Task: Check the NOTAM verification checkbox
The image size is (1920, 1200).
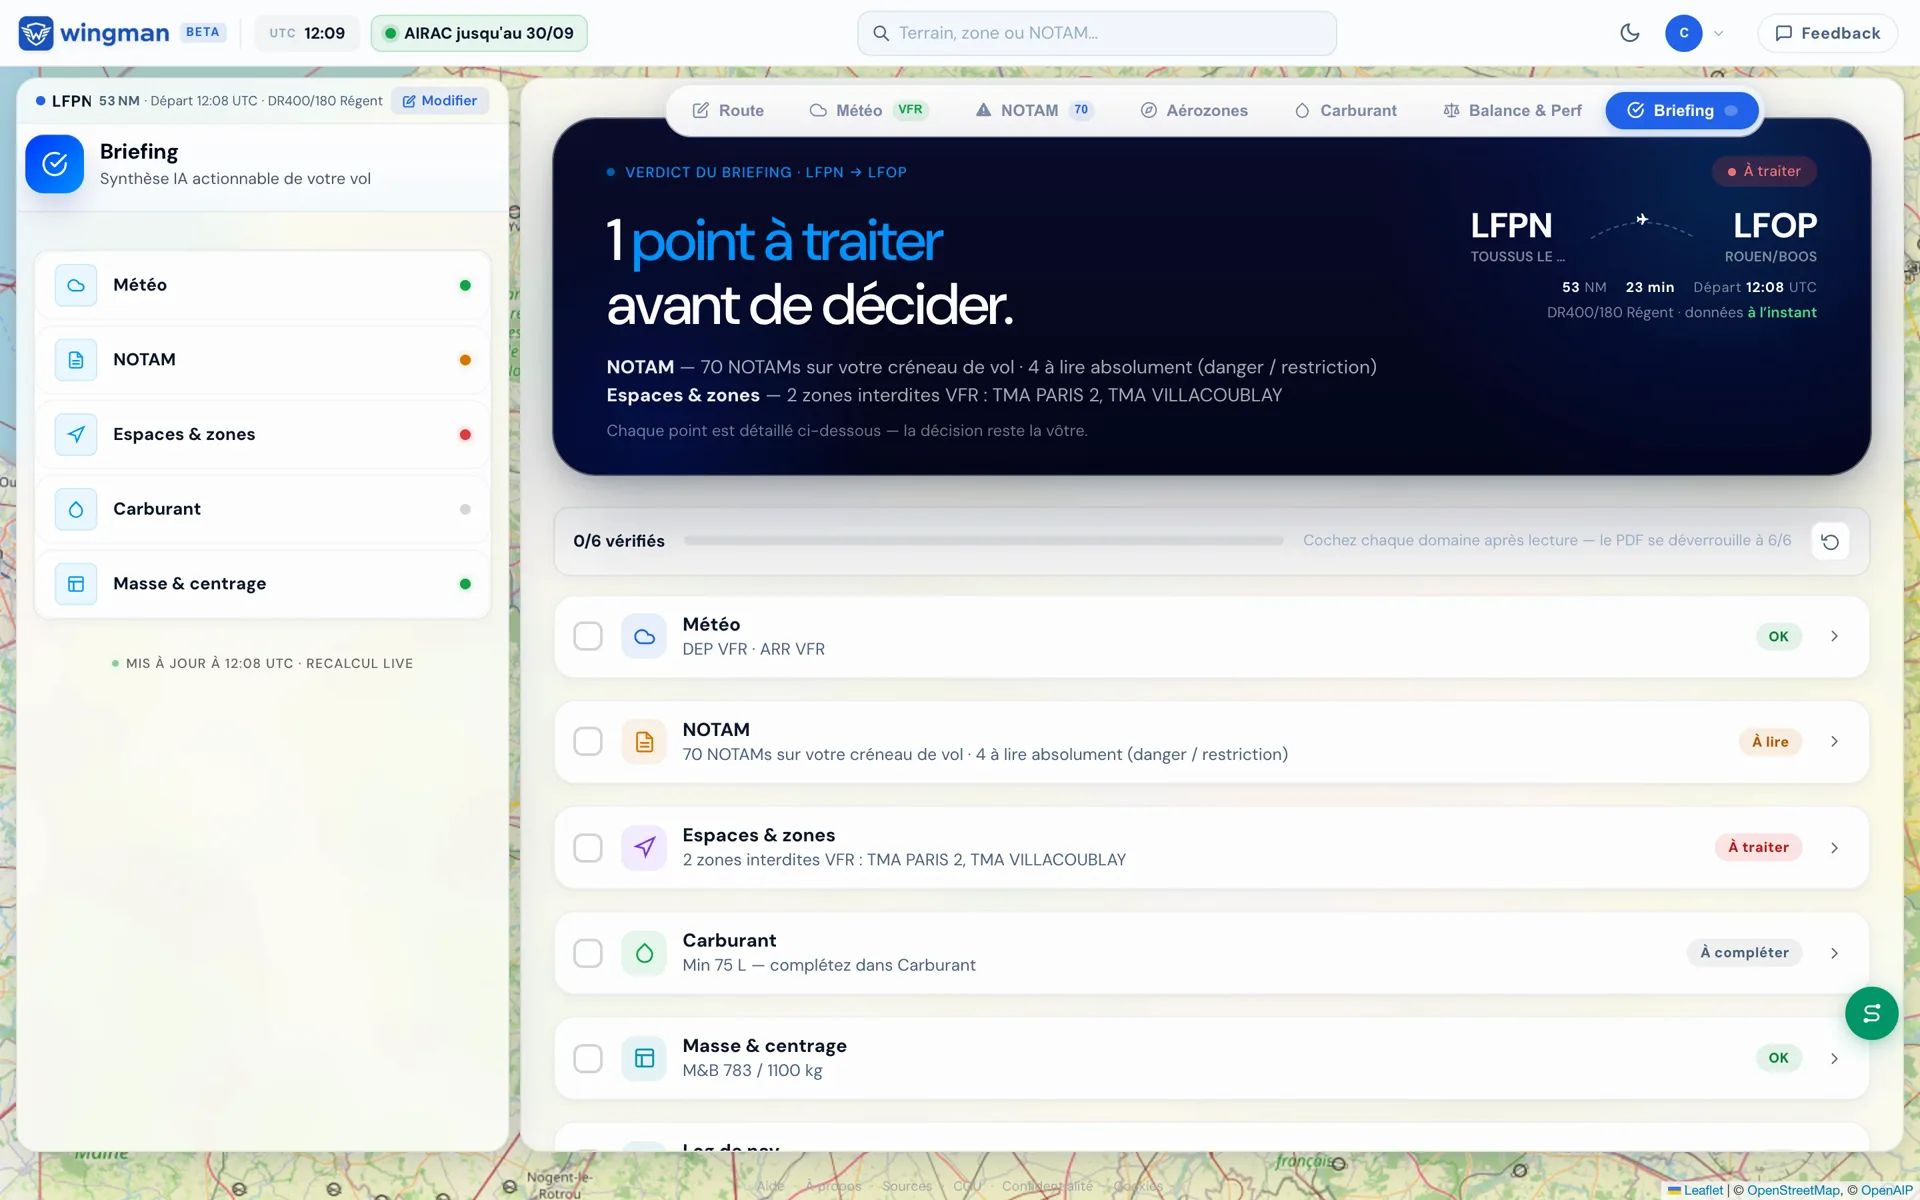Action: click(588, 742)
